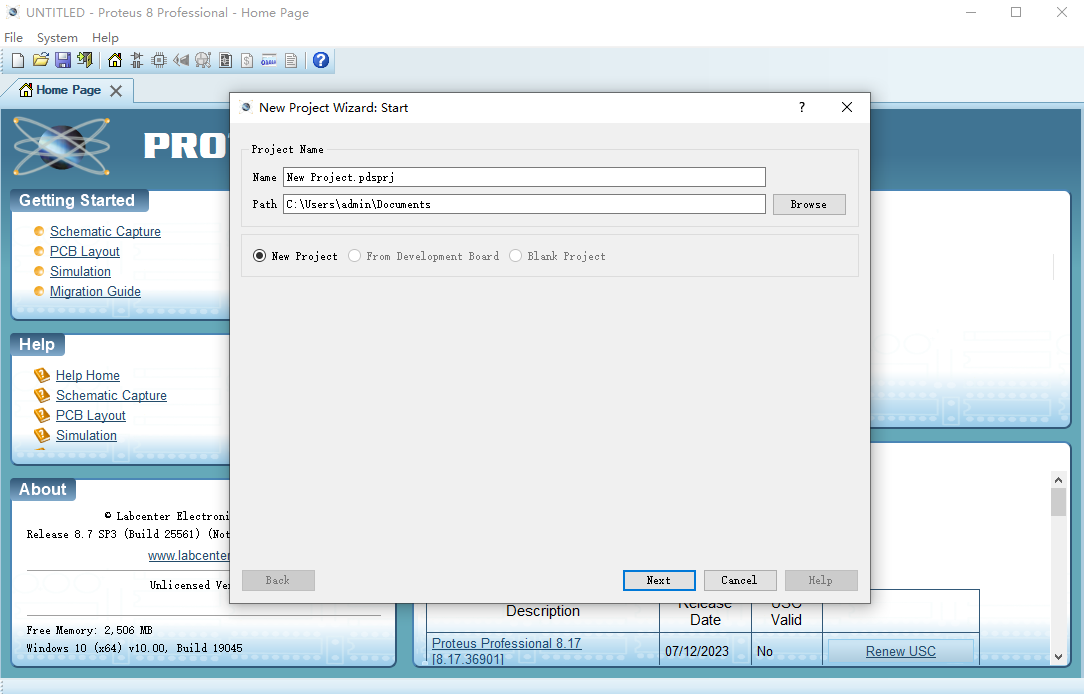The width and height of the screenshot is (1084, 694).
Task: Close the Home Page tab
Action: 116,91
